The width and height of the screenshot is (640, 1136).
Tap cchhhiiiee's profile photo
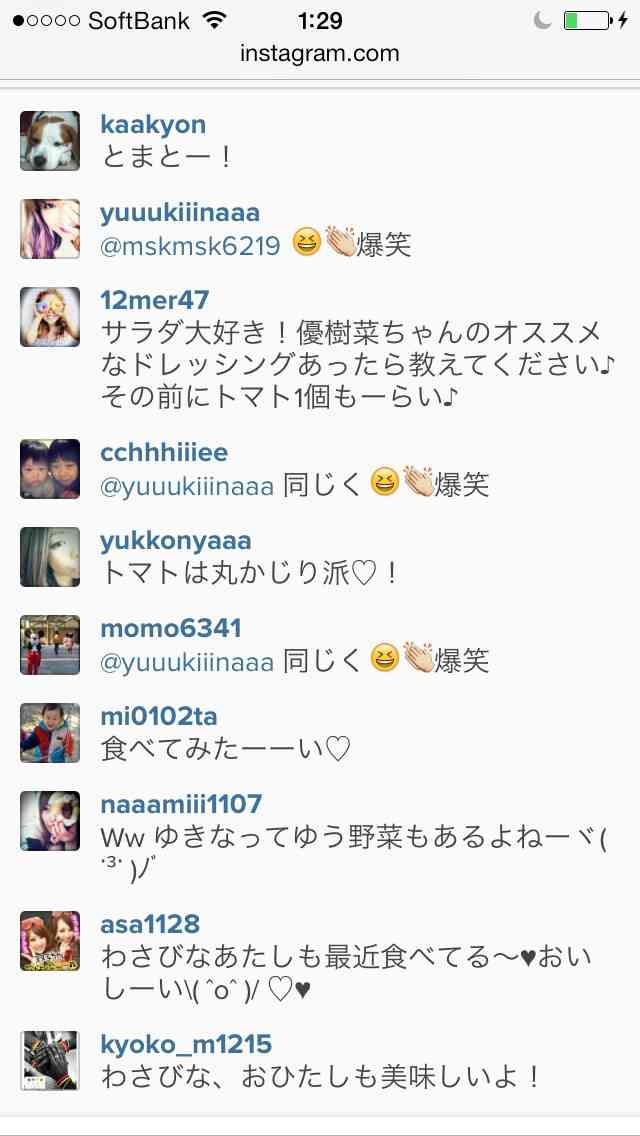pos(50,469)
